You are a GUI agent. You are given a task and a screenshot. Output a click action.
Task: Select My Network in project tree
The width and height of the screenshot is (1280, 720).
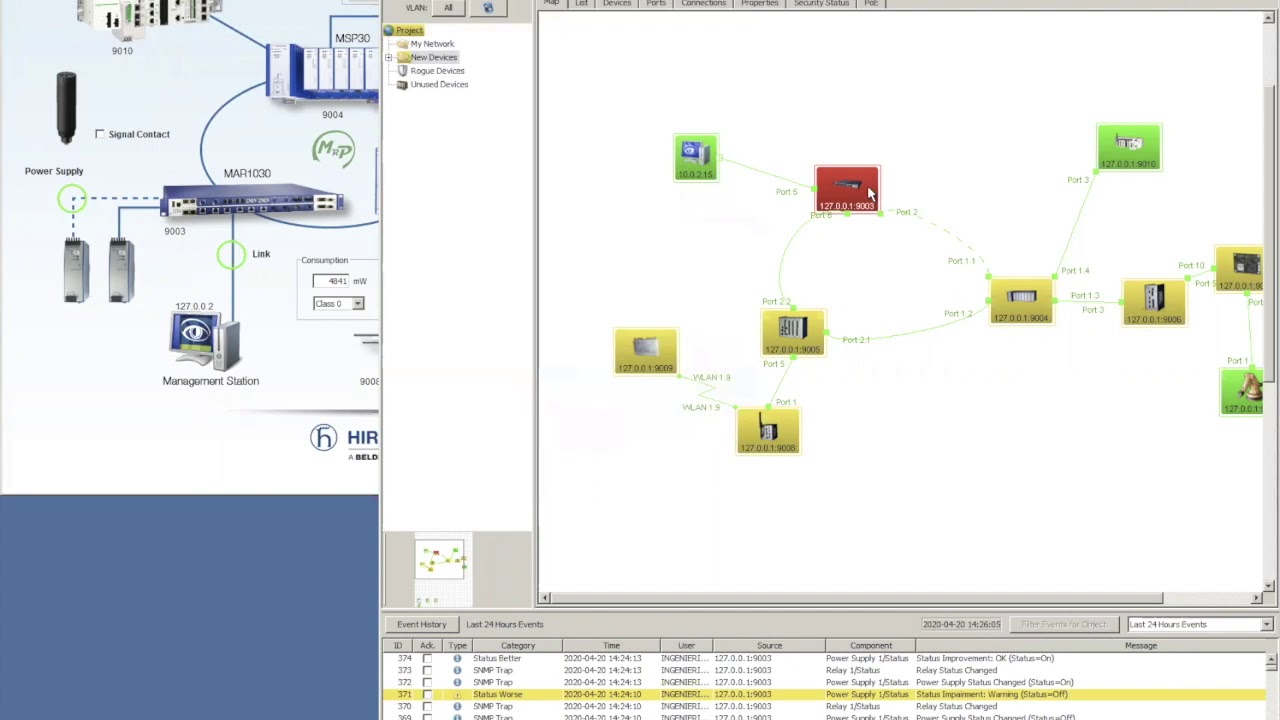(432, 44)
